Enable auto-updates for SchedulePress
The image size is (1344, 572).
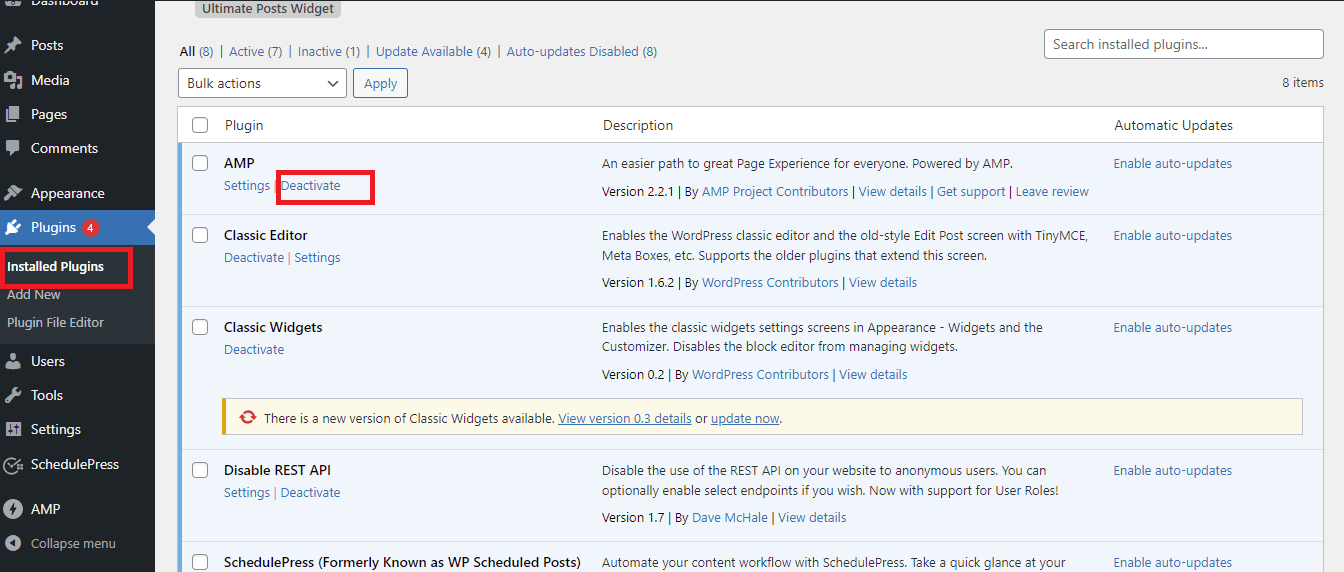tap(1172, 563)
